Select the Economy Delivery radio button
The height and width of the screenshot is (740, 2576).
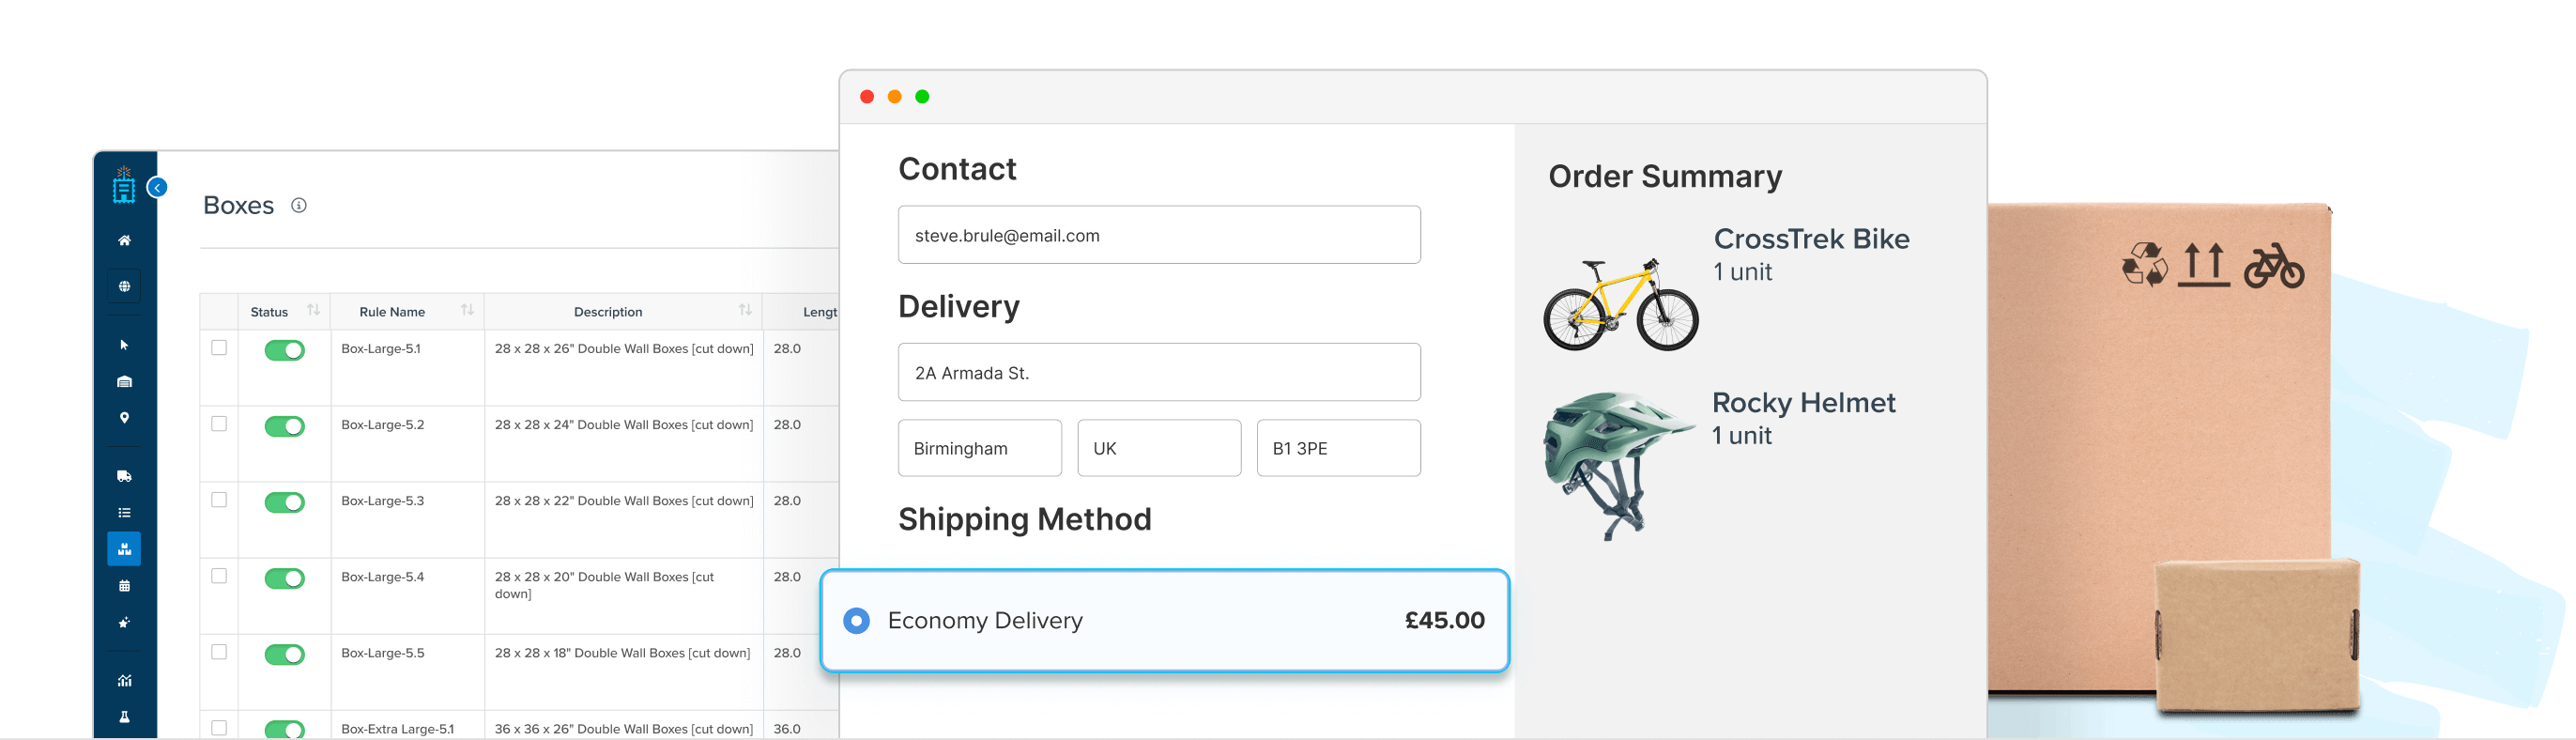click(856, 621)
